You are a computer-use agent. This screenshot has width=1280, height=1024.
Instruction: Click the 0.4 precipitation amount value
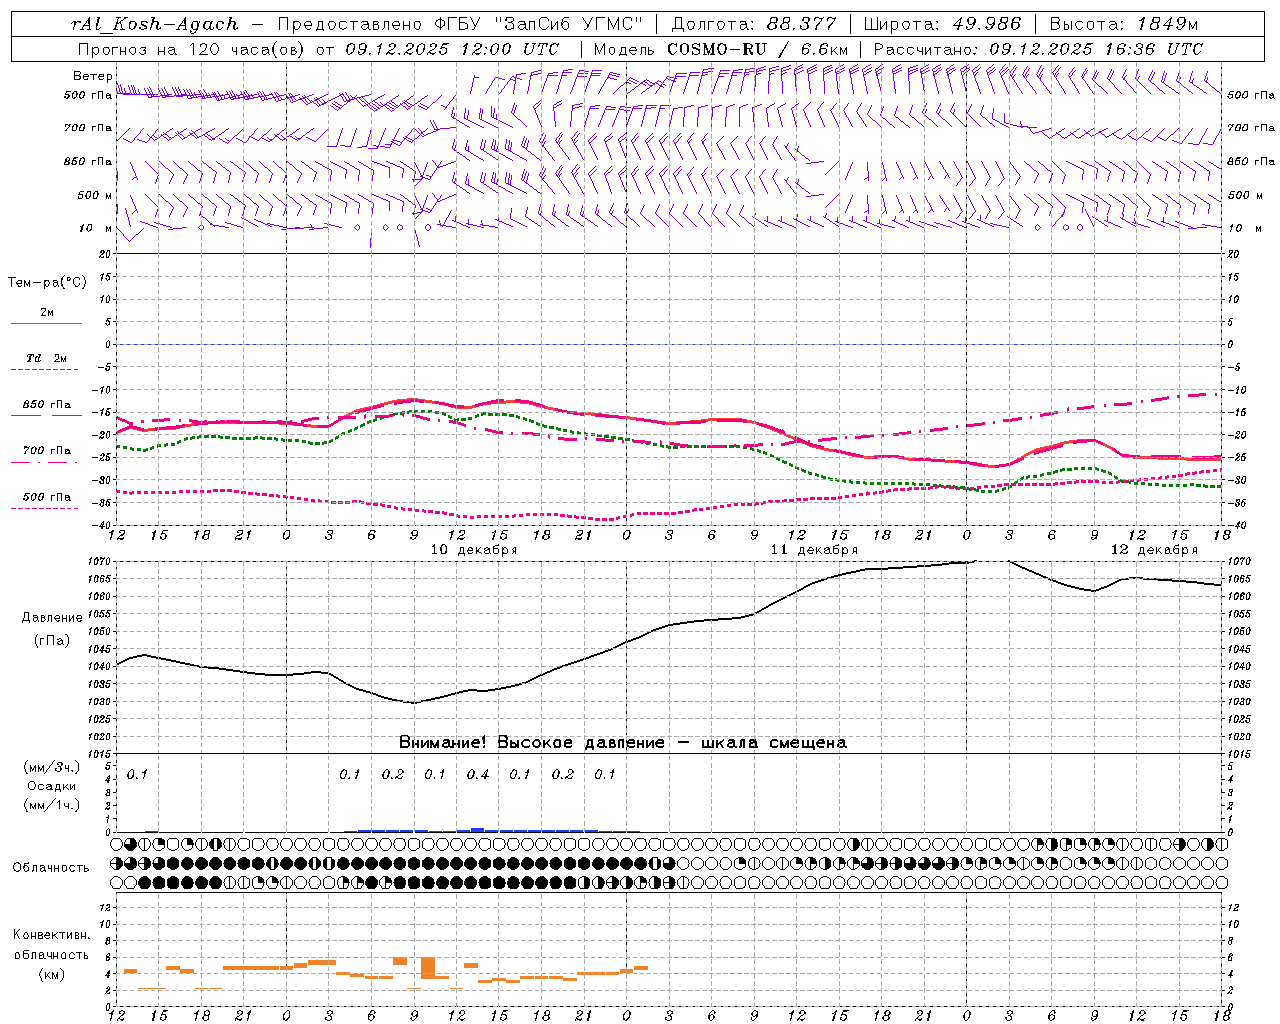(x=478, y=774)
